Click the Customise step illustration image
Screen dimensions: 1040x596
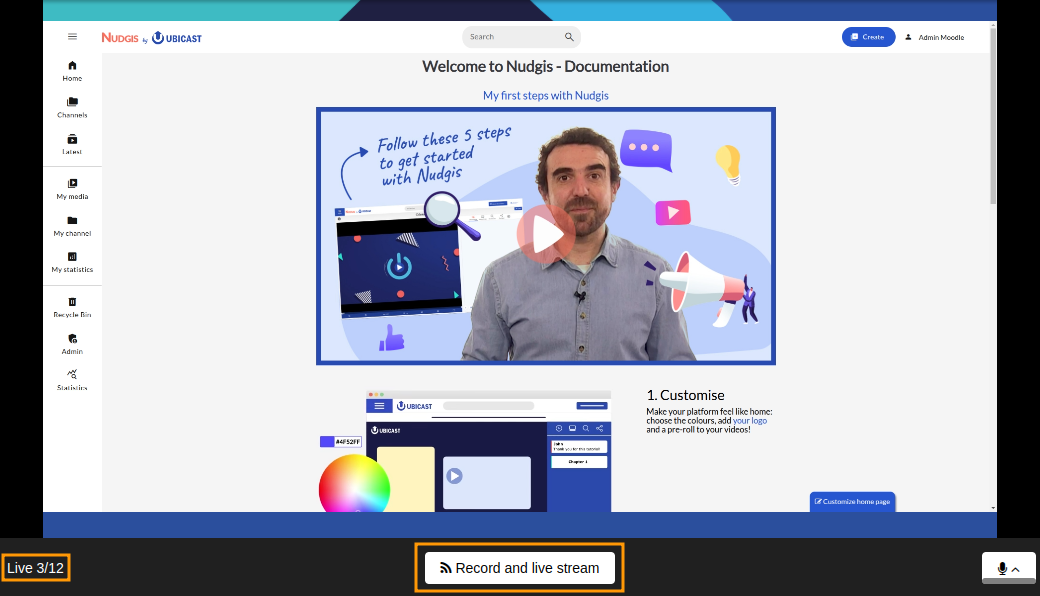click(465, 451)
